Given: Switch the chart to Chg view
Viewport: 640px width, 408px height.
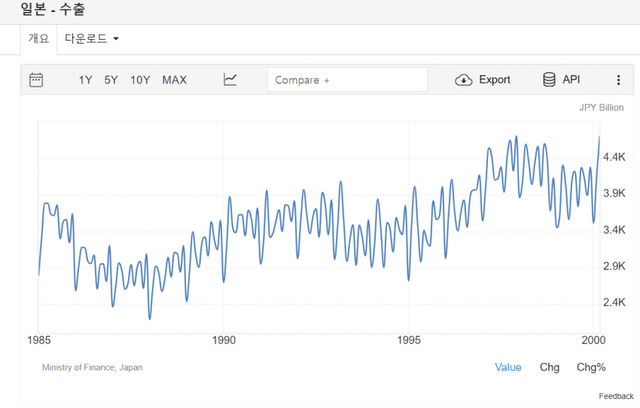Looking at the screenshot, I should tap(549, 367).
